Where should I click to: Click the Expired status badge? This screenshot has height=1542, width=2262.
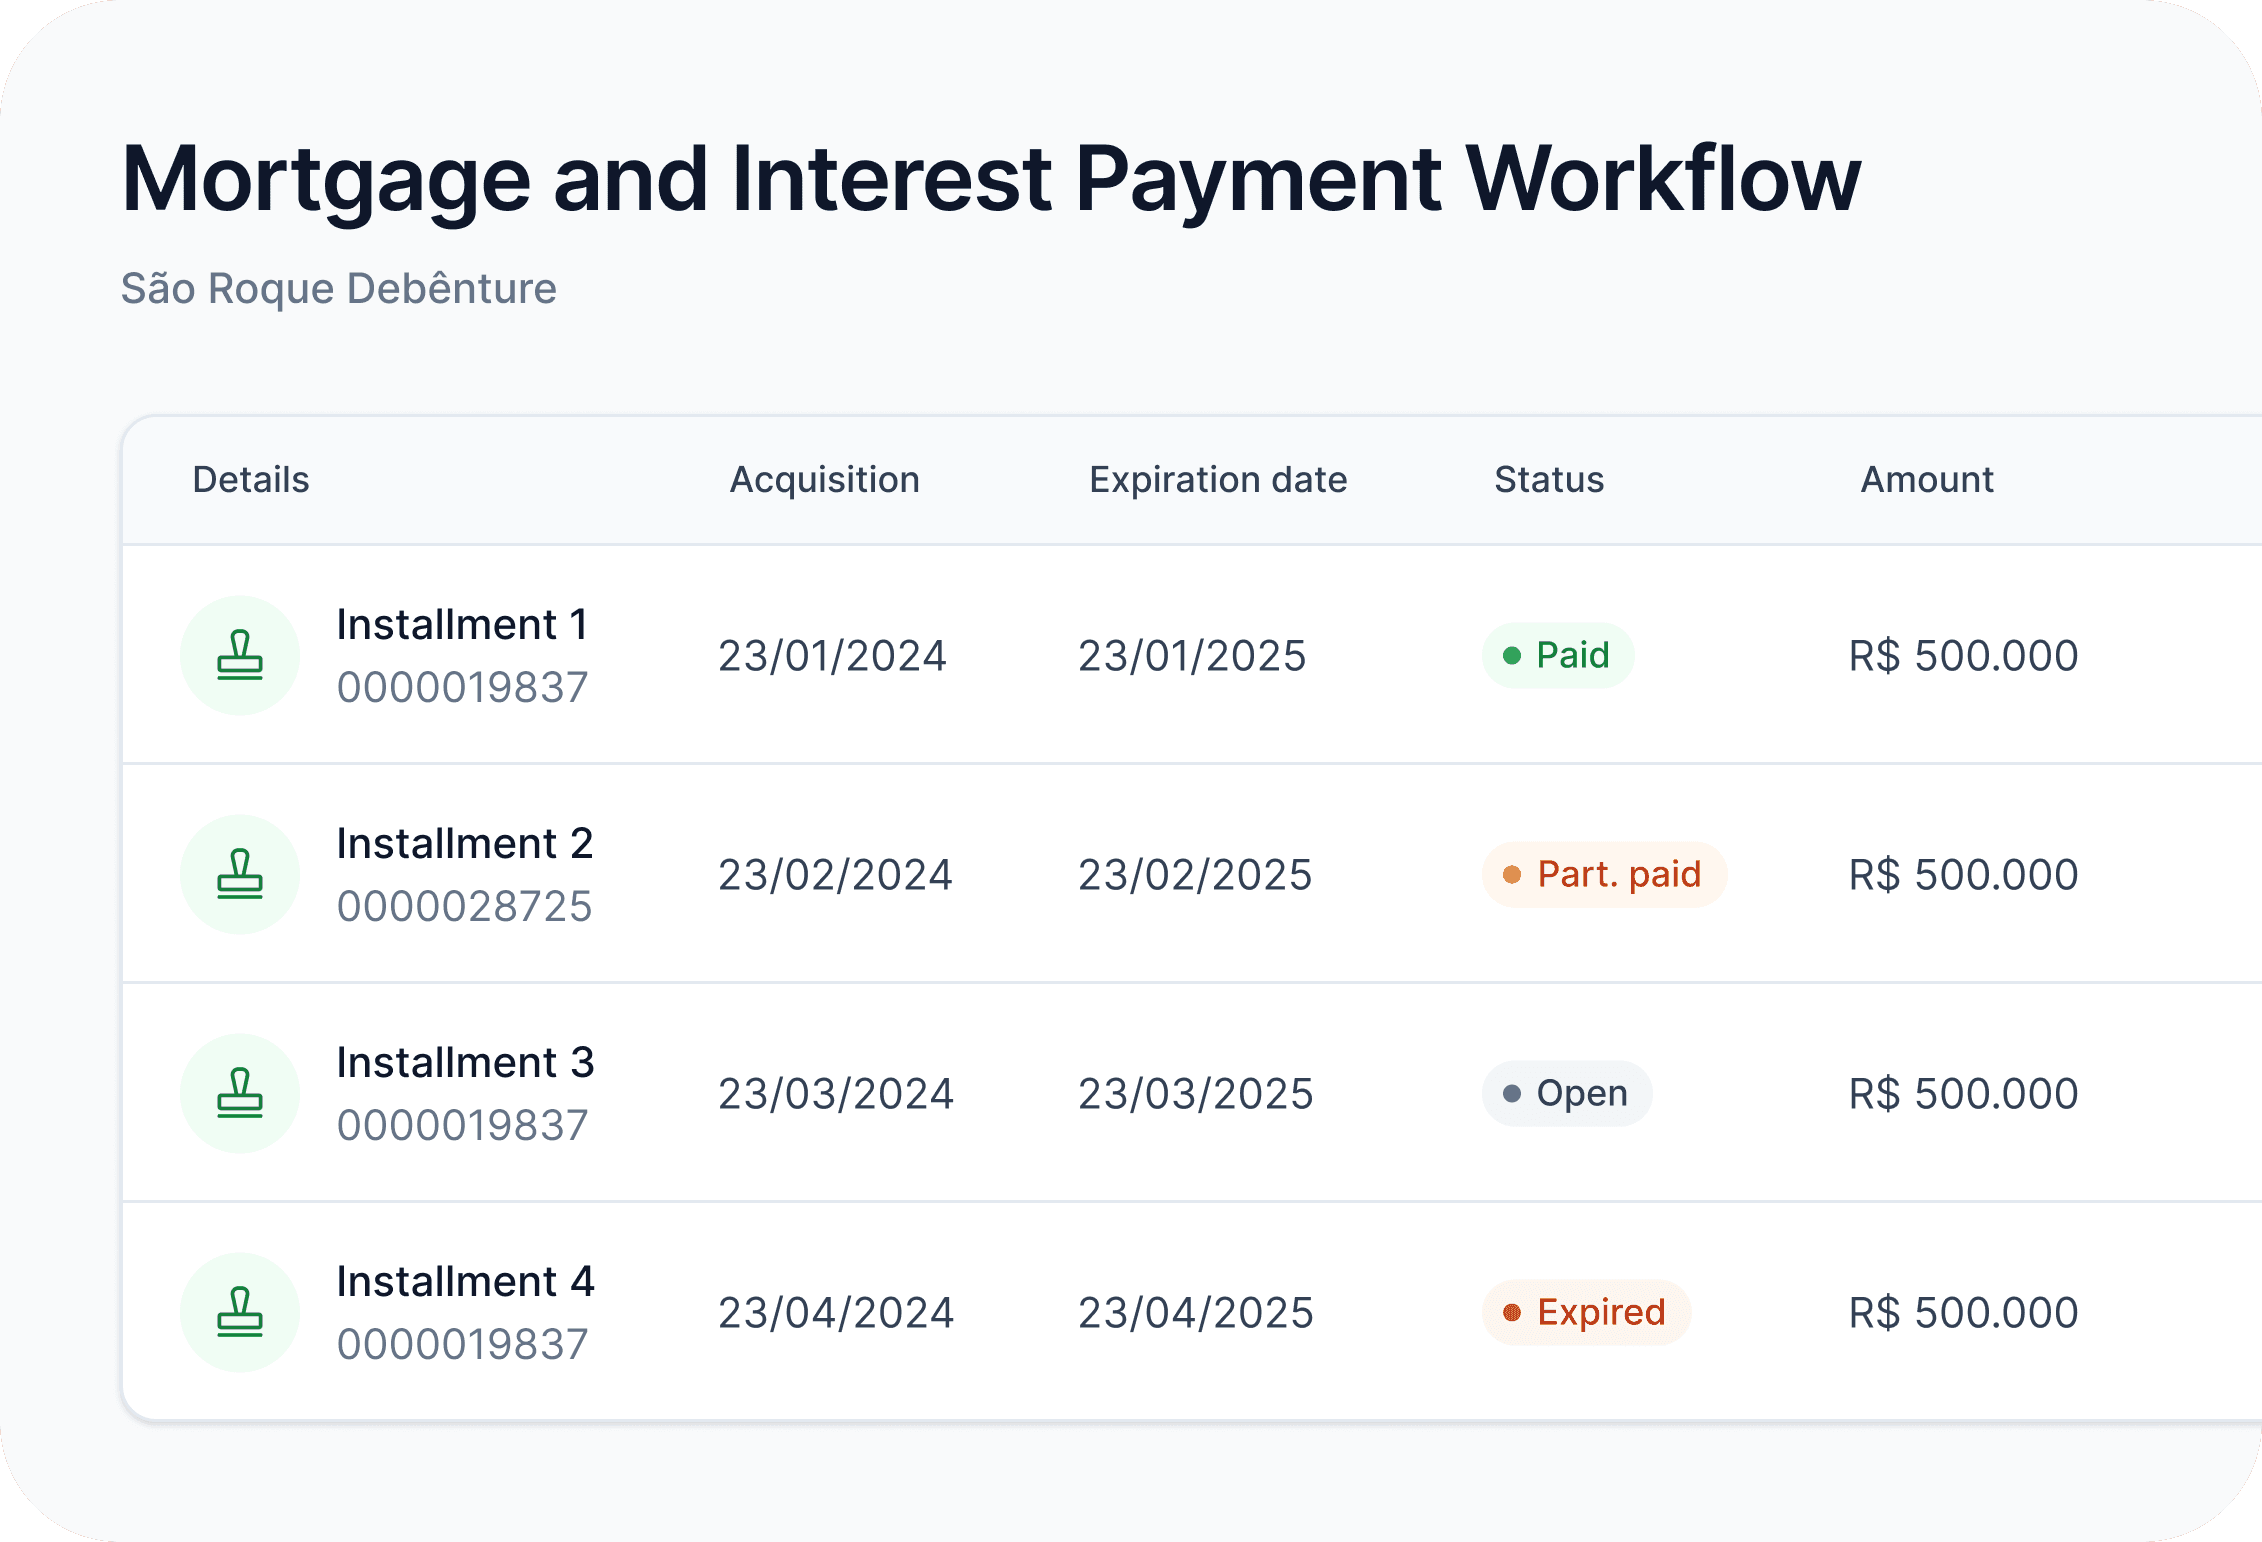pyautogui.click(x=1586, y=1312)
